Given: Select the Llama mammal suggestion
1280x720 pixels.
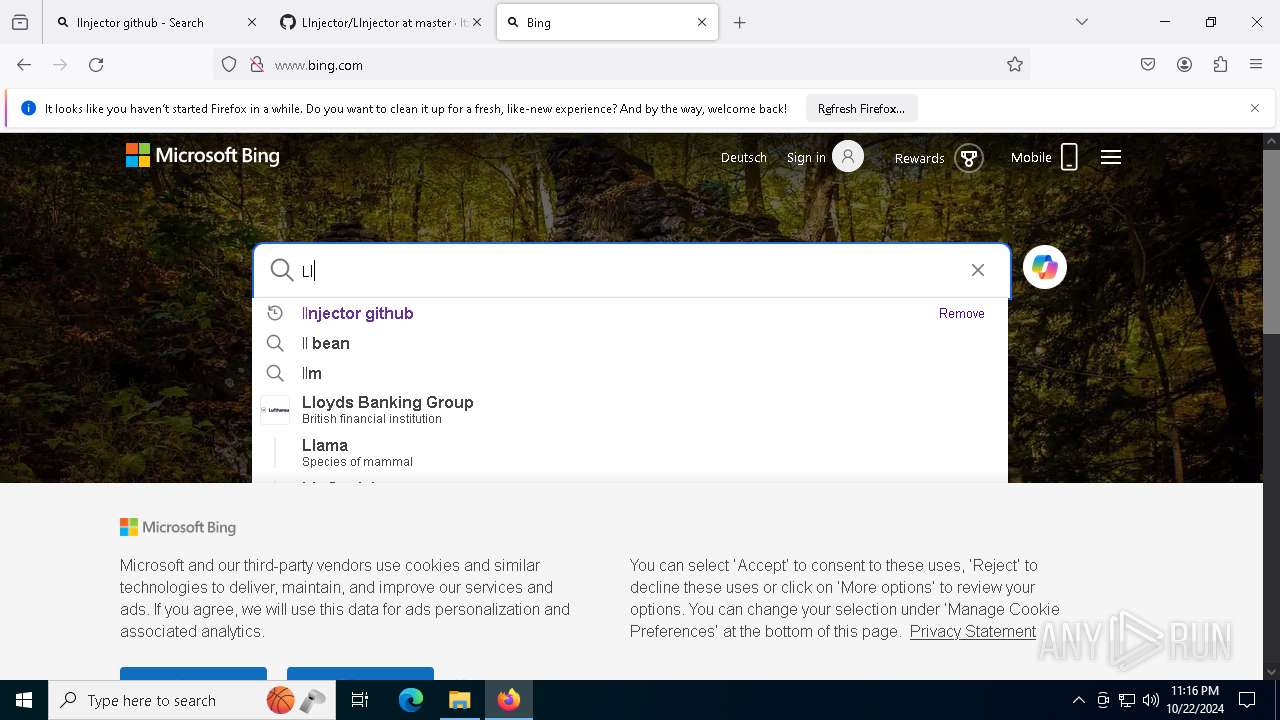Looking at the screenshot, I should click(x=630, y=453).
